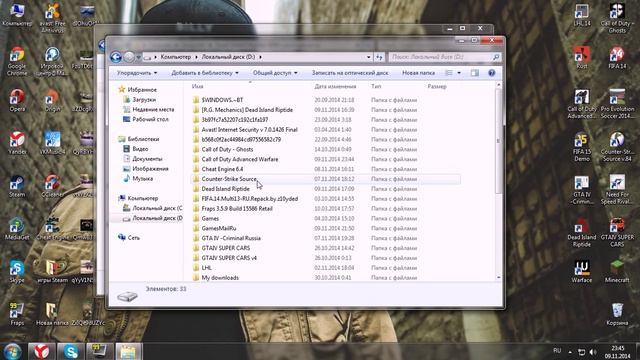Open Недавние места in the sidebar
The image size is (640, 360).
(153, 109)
